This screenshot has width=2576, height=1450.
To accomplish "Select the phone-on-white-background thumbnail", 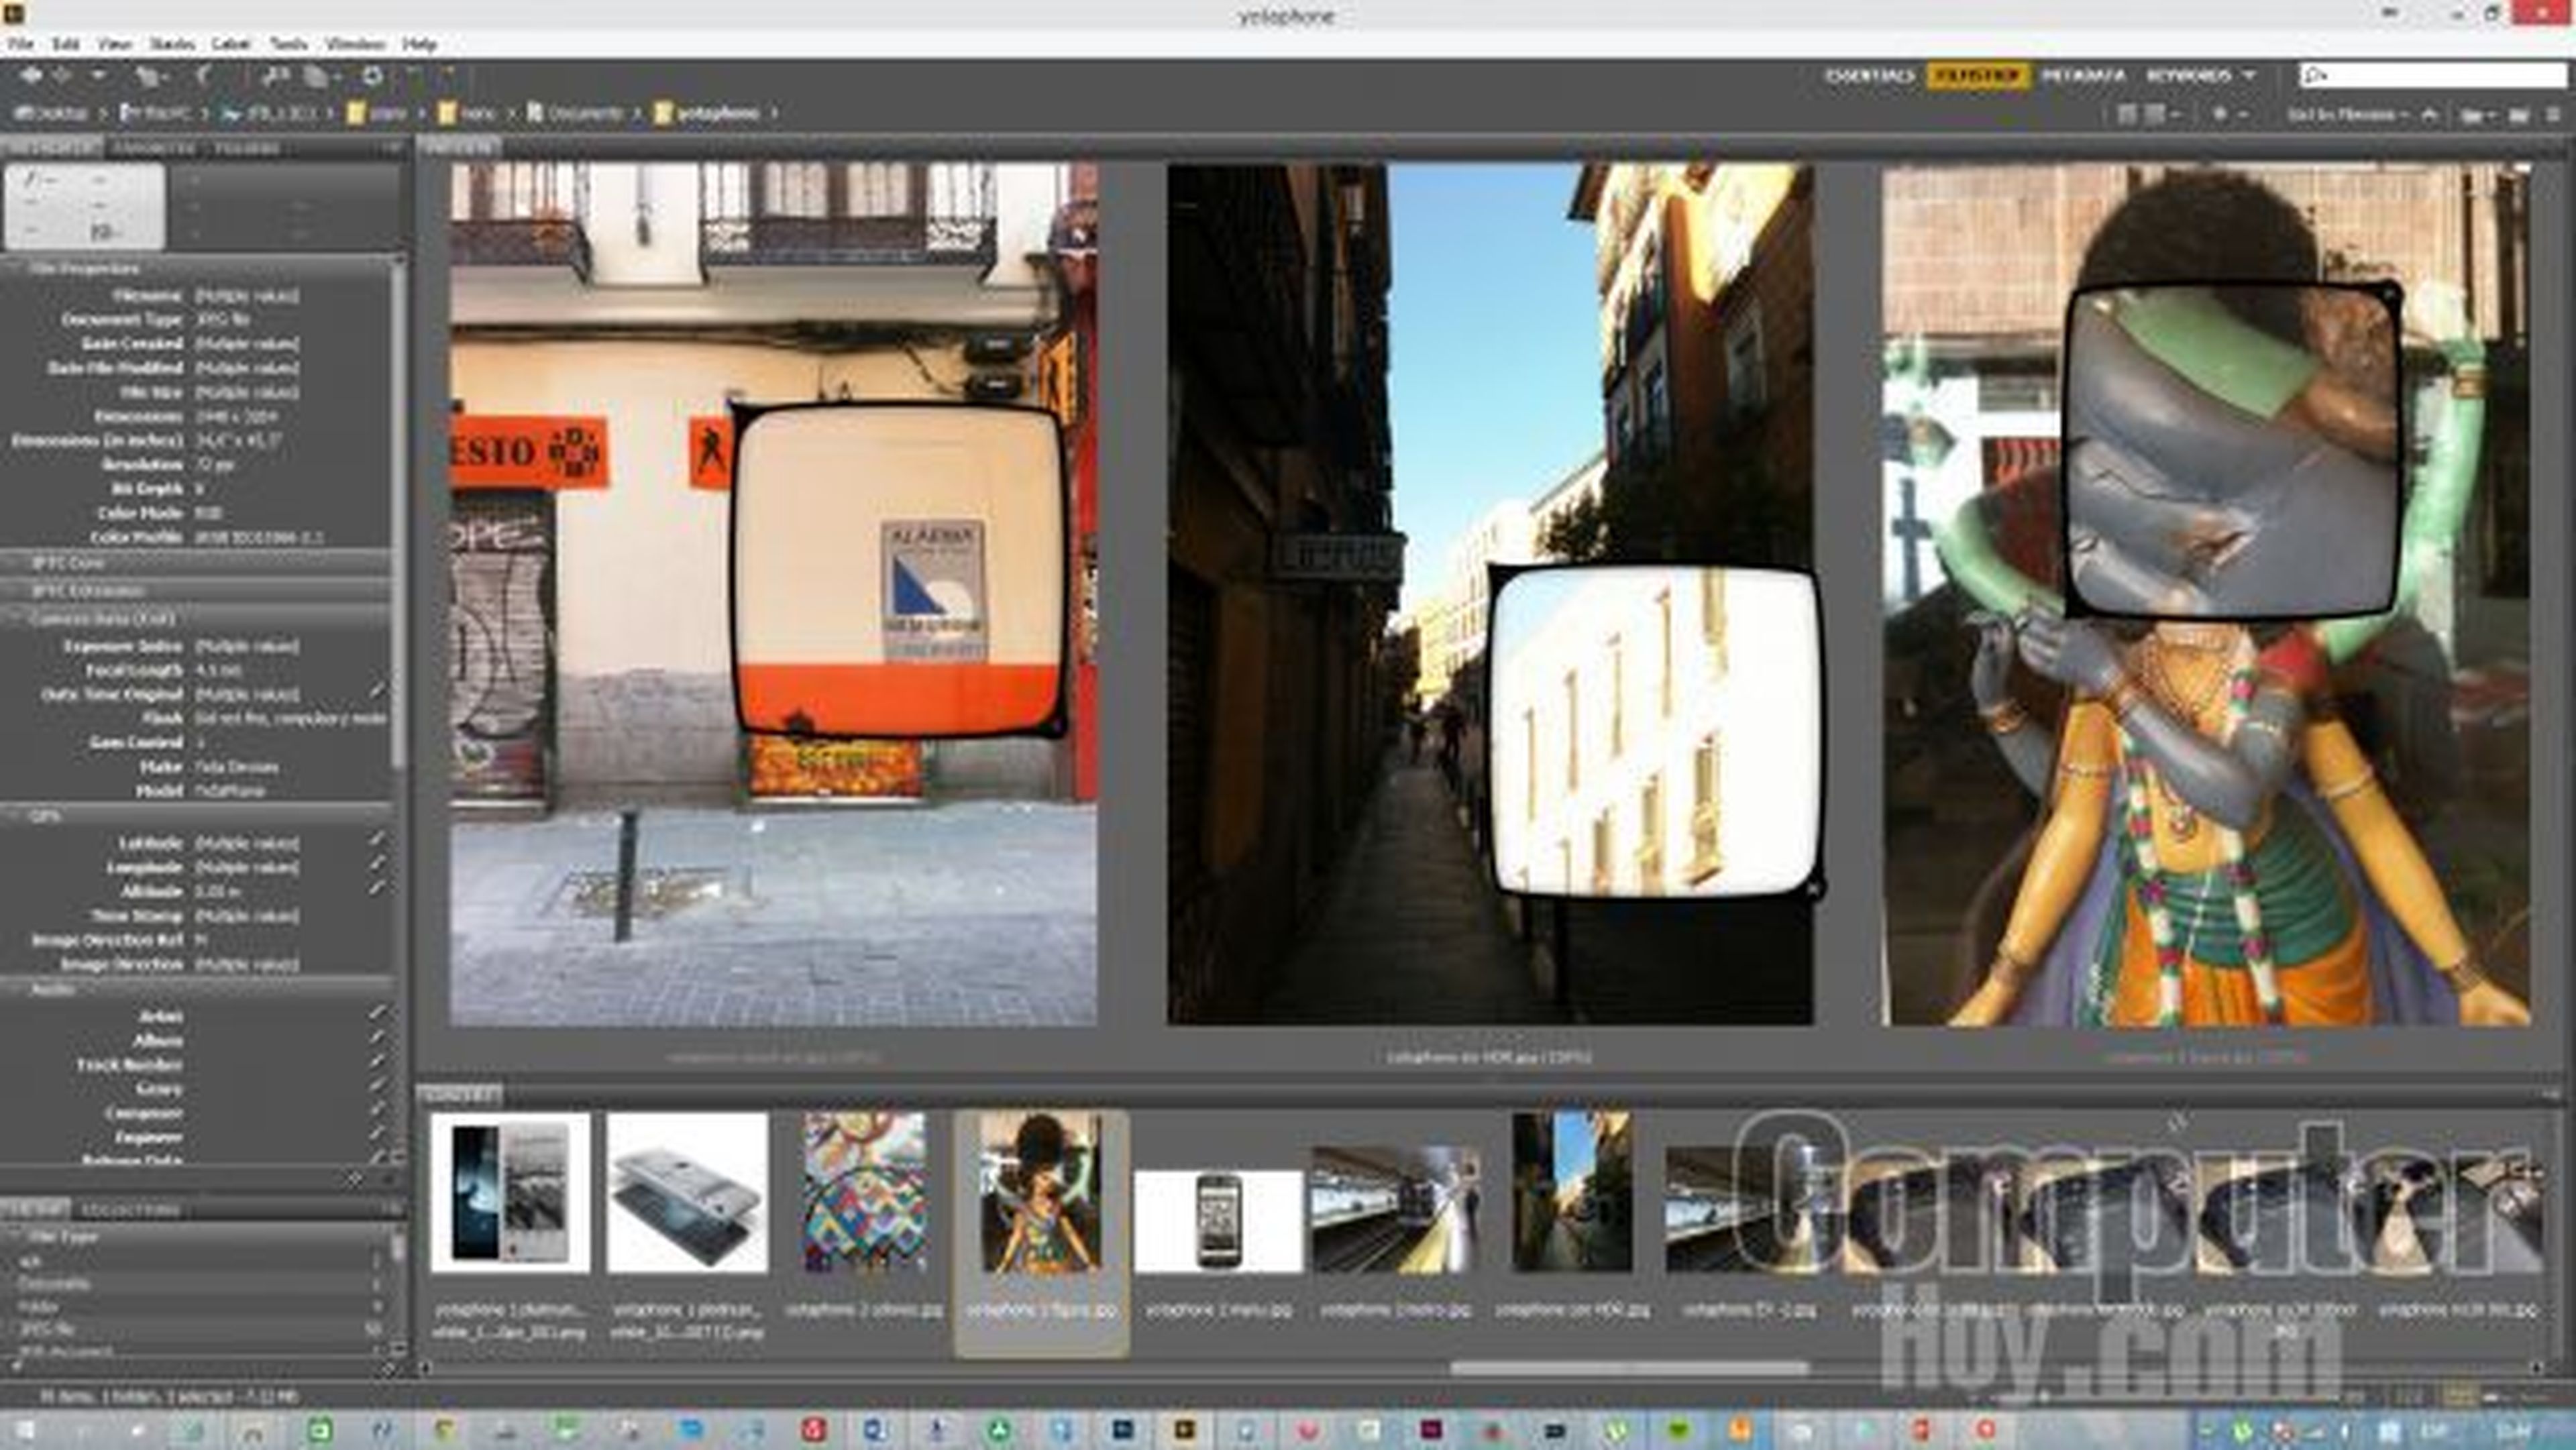I will click(1218, 1220).
